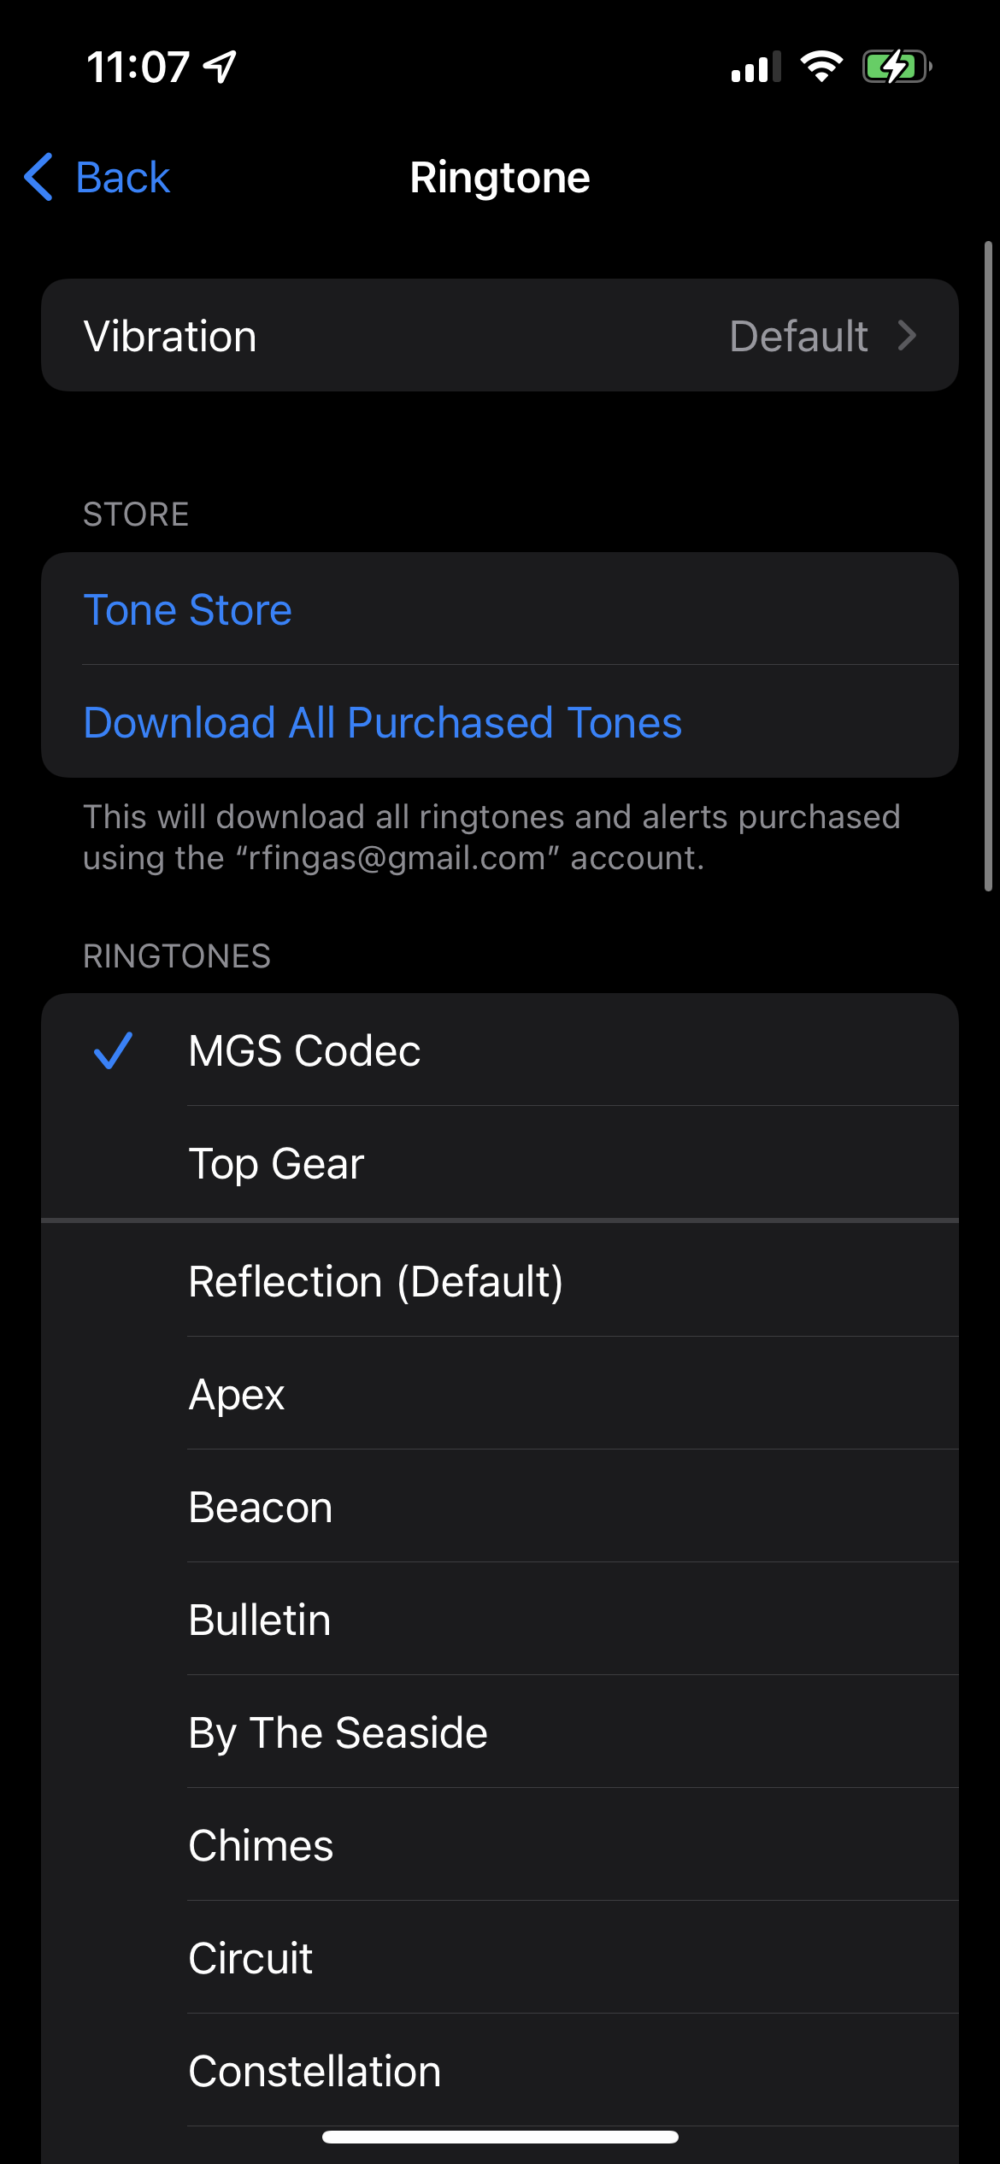
Task: Tap the location arrow beside the time
Action: (220, 67)
